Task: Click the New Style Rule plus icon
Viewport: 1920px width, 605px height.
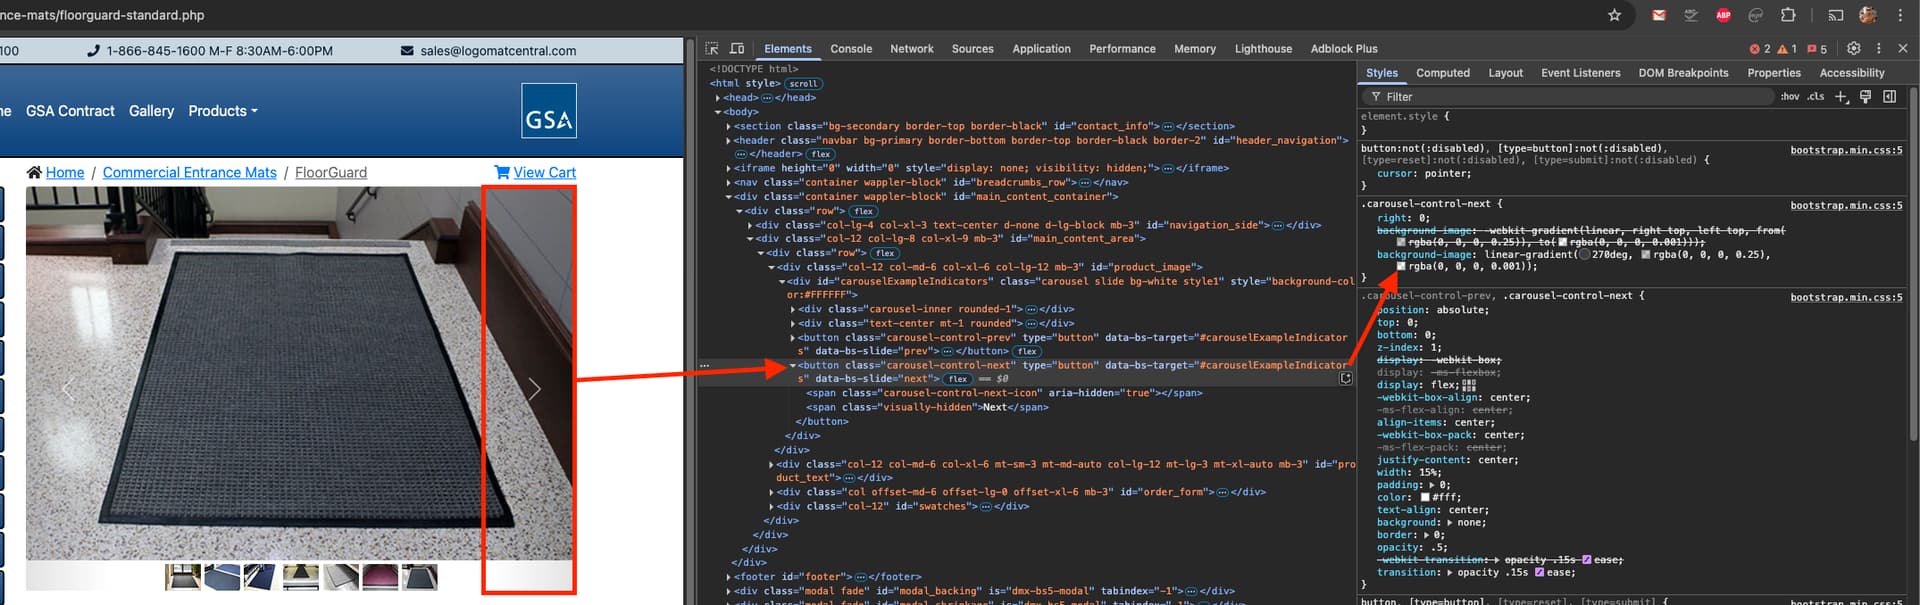Action: point(1841,97)
